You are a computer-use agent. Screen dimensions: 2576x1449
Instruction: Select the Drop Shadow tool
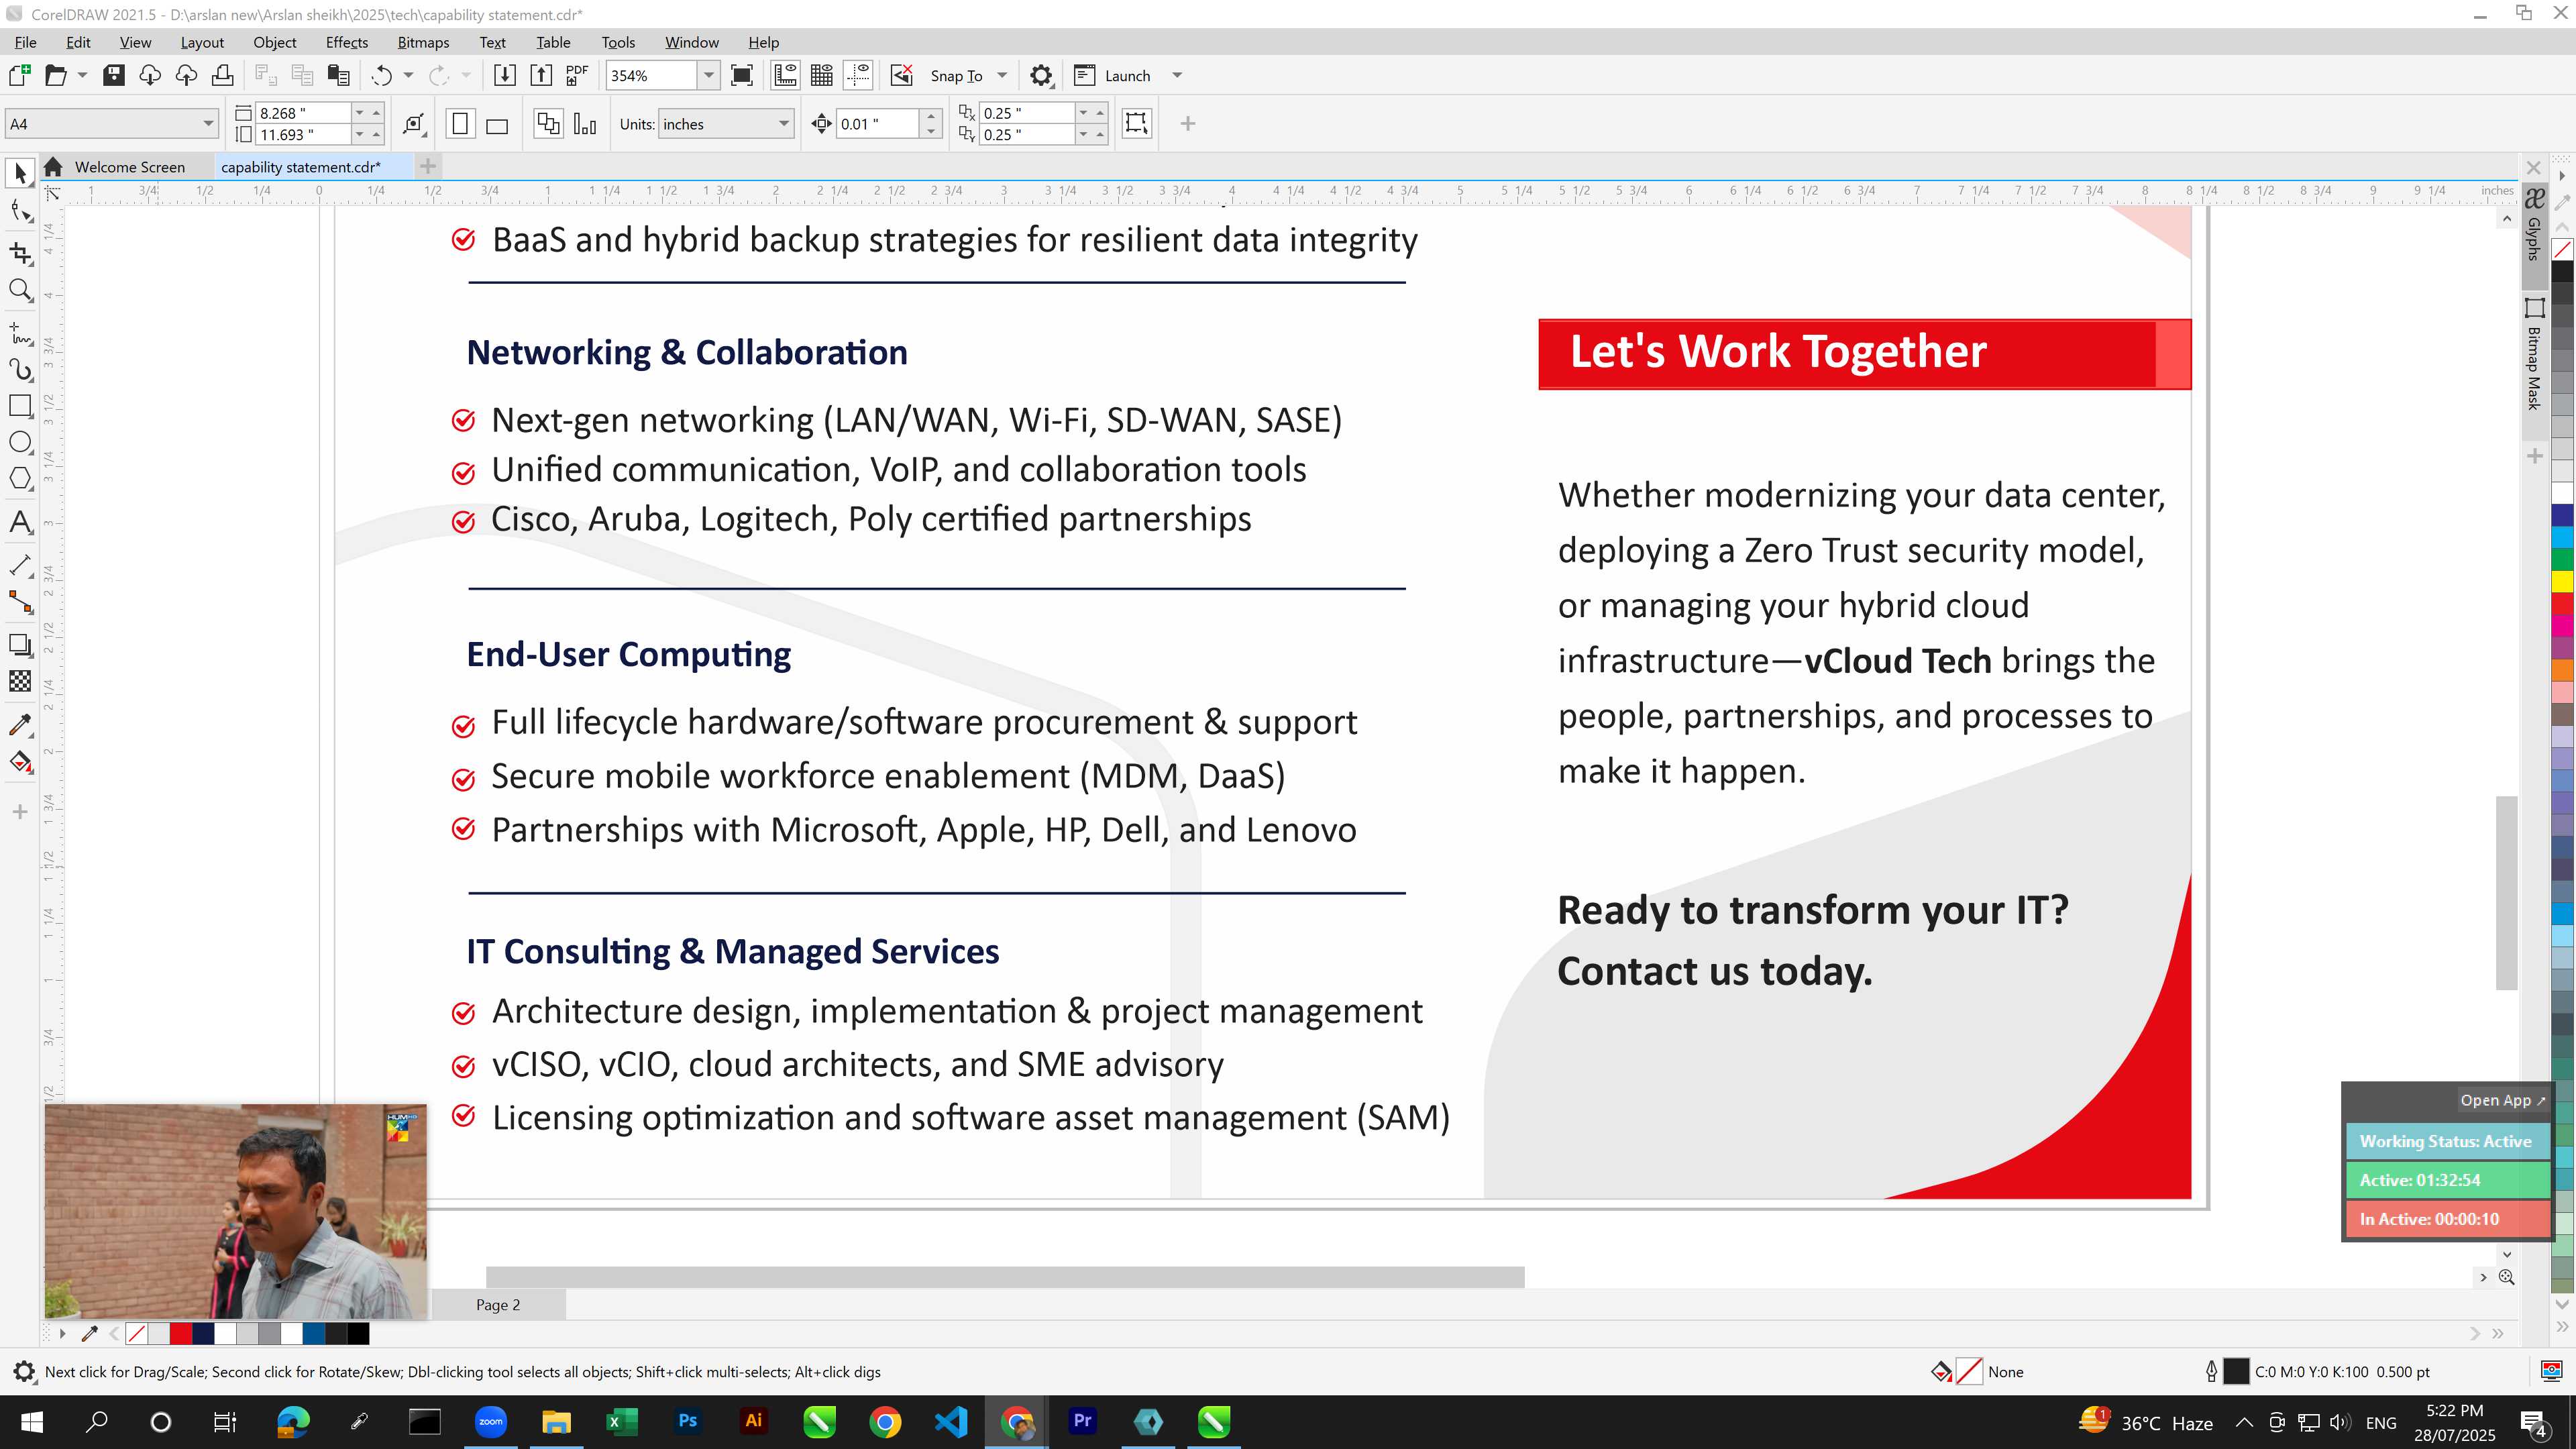click(x=20, y=645)
